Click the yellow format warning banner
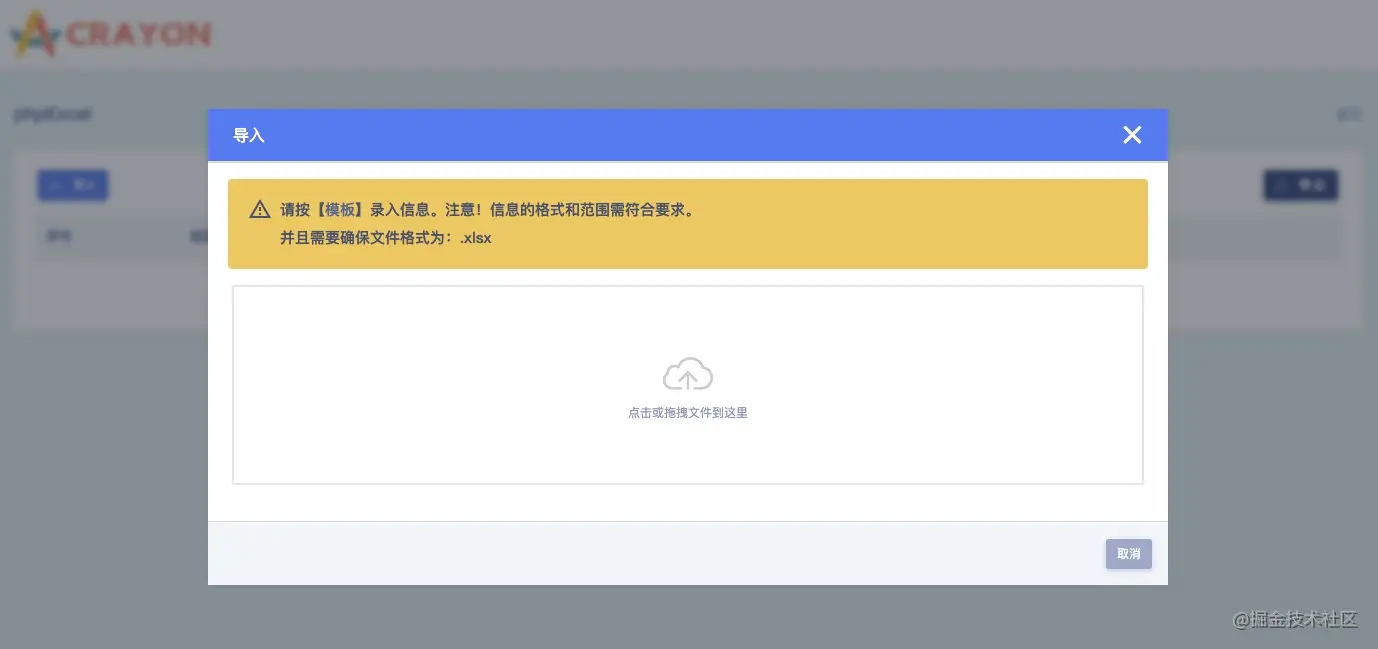Image resolution: width=1378 pixels, height=649 pixels. [x=688, y=223]
